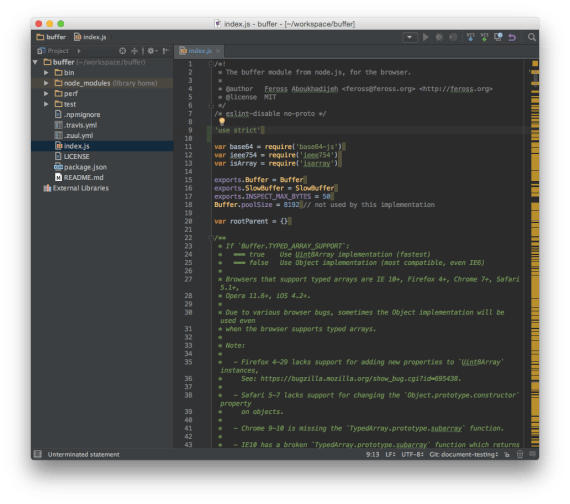The width and height of the screenshot is (570, 504).
Task: Click the index.js breadcrumb in navigation bar
Action: 90,37
